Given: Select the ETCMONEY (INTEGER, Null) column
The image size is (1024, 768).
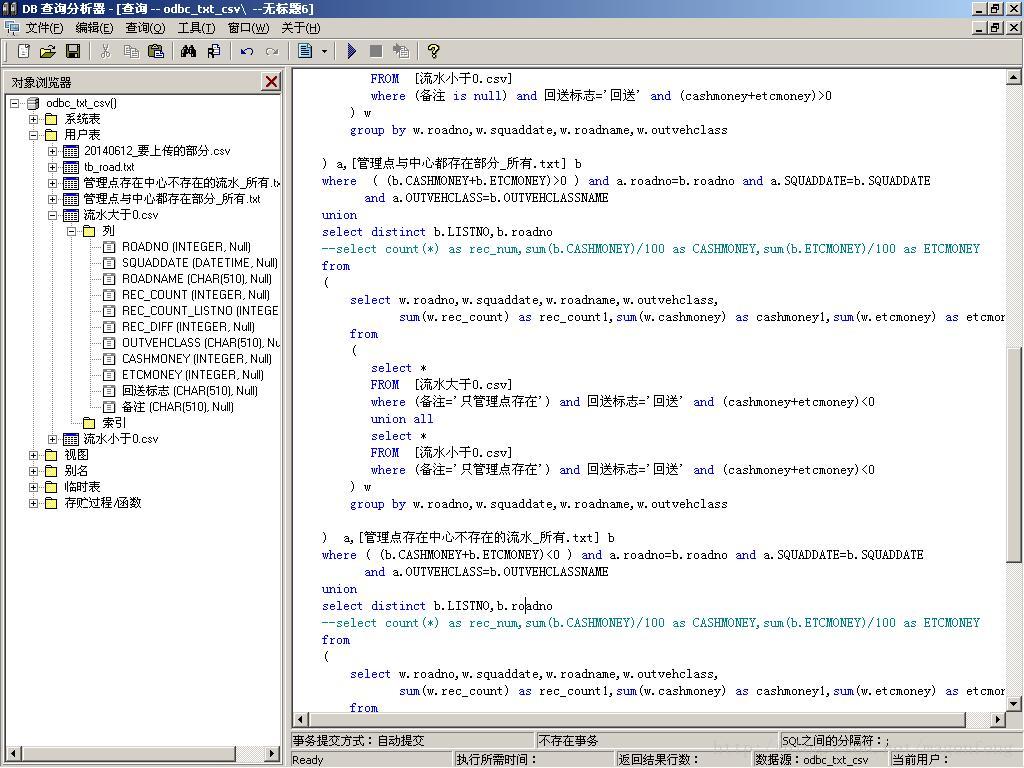Looking at the screenshot, I should click(193, 375).
